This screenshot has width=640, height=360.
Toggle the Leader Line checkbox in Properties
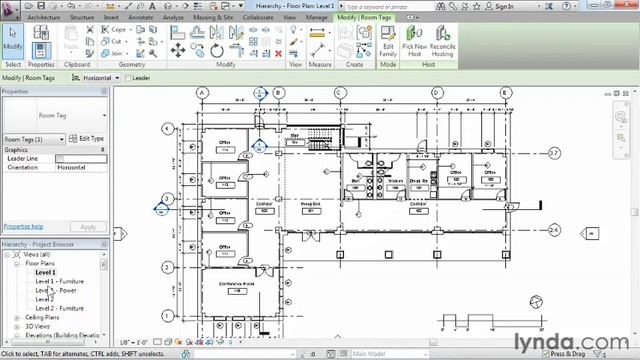pyautogui.click(x=60, y=158)
